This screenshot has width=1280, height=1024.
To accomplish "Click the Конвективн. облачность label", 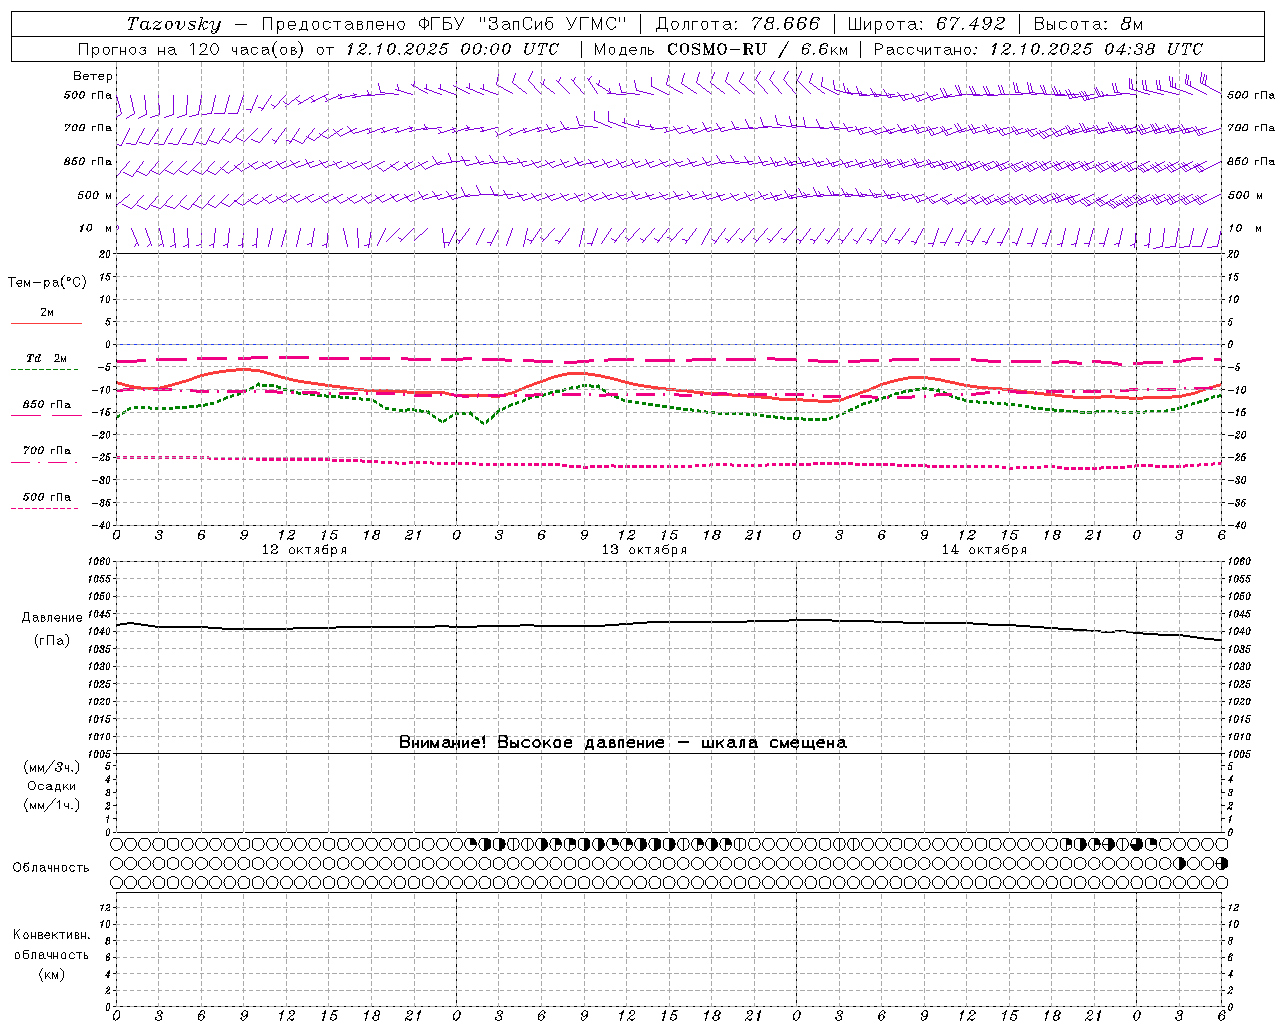I will [51, 945].
